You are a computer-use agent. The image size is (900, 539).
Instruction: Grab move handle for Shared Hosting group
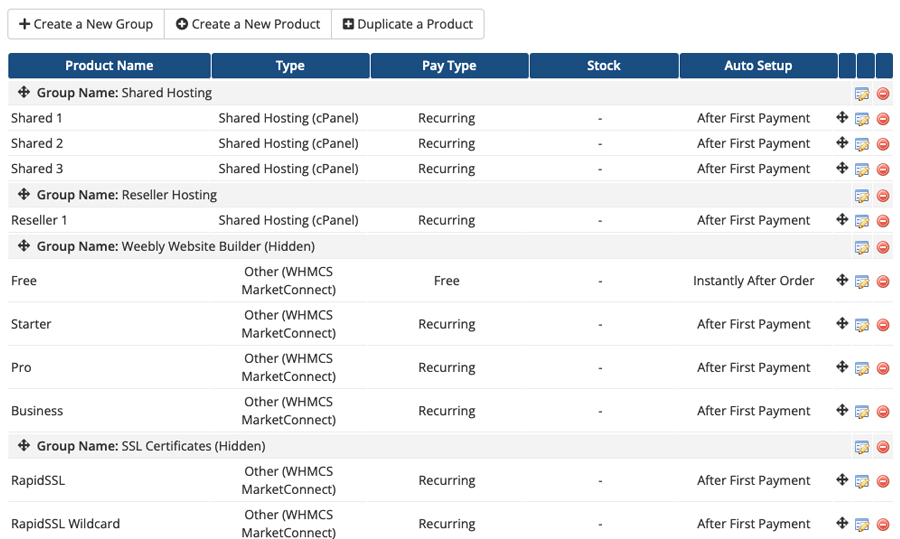tap(24, 92)
